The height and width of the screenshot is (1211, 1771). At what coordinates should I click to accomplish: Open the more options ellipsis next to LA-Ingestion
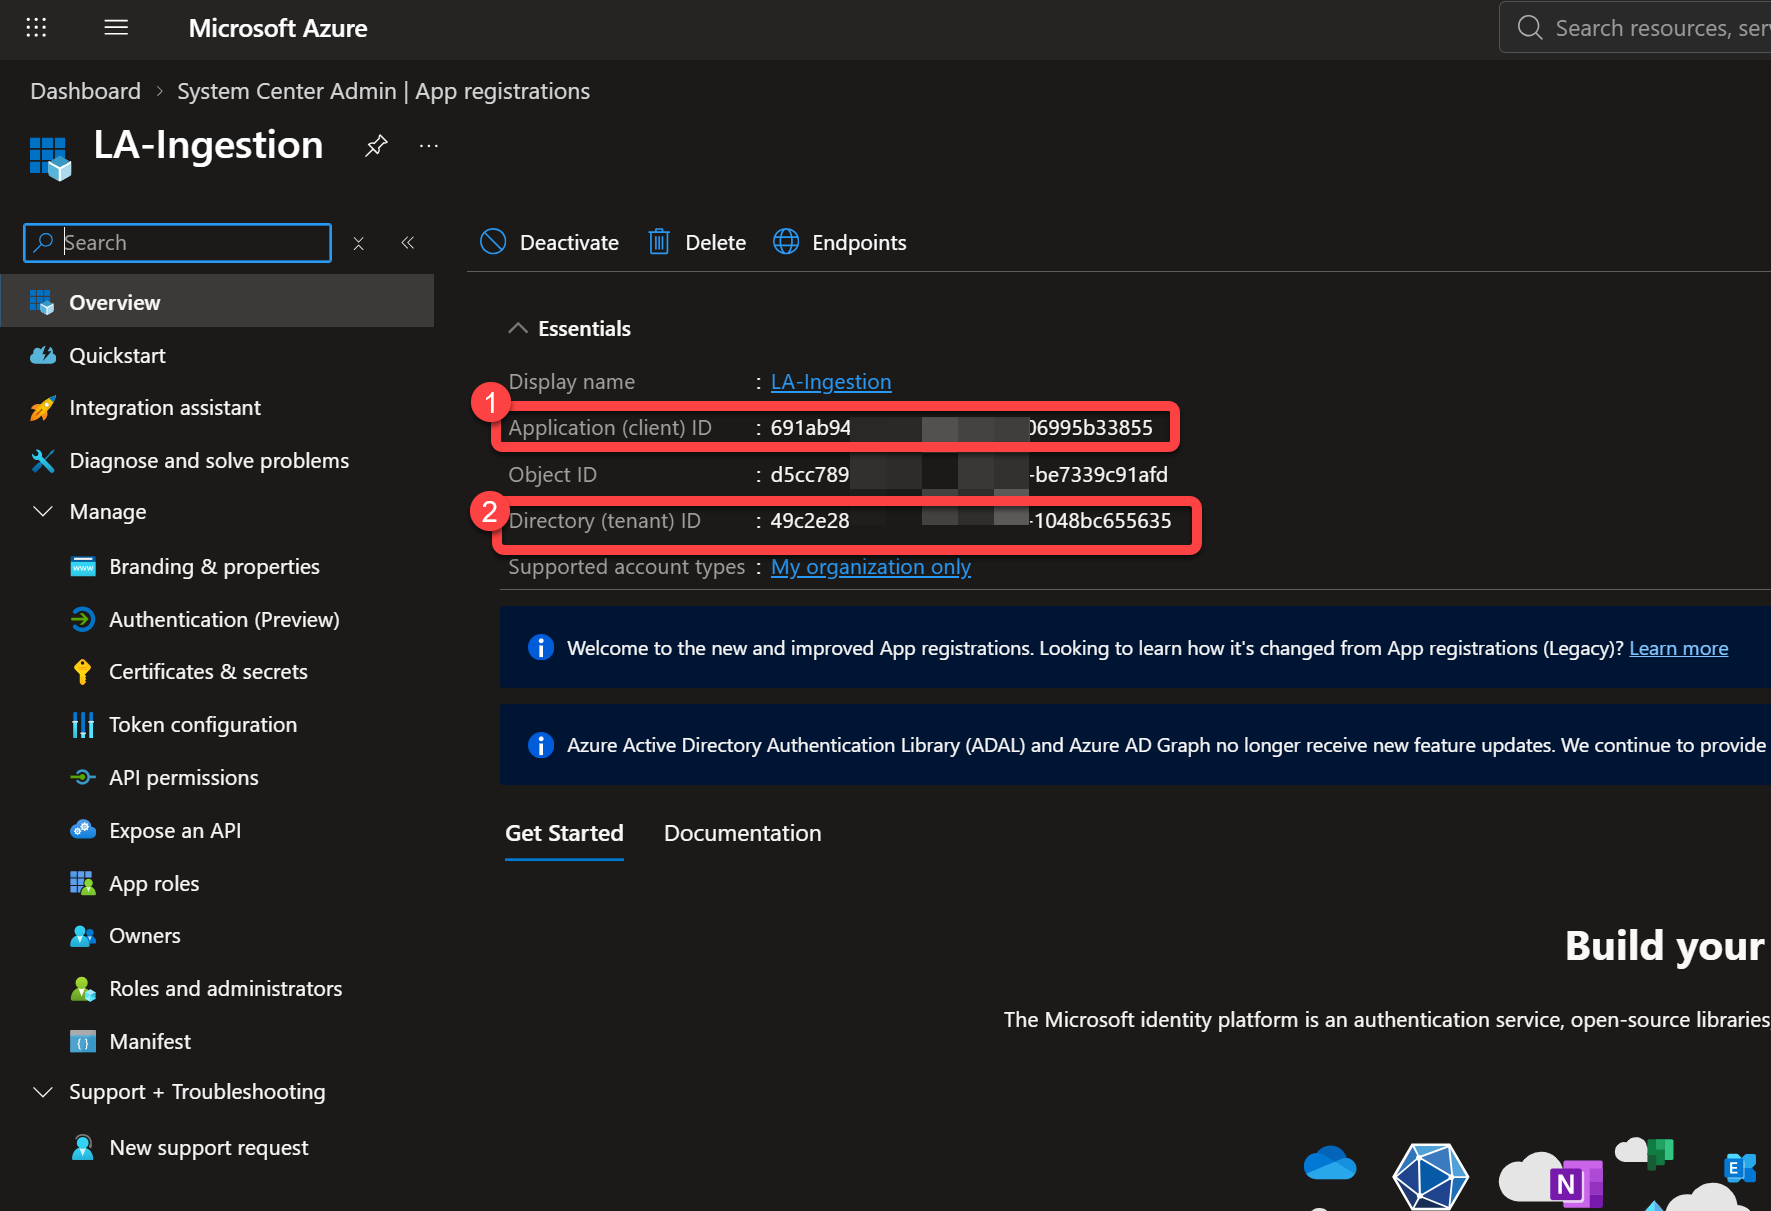click(429, 146)
